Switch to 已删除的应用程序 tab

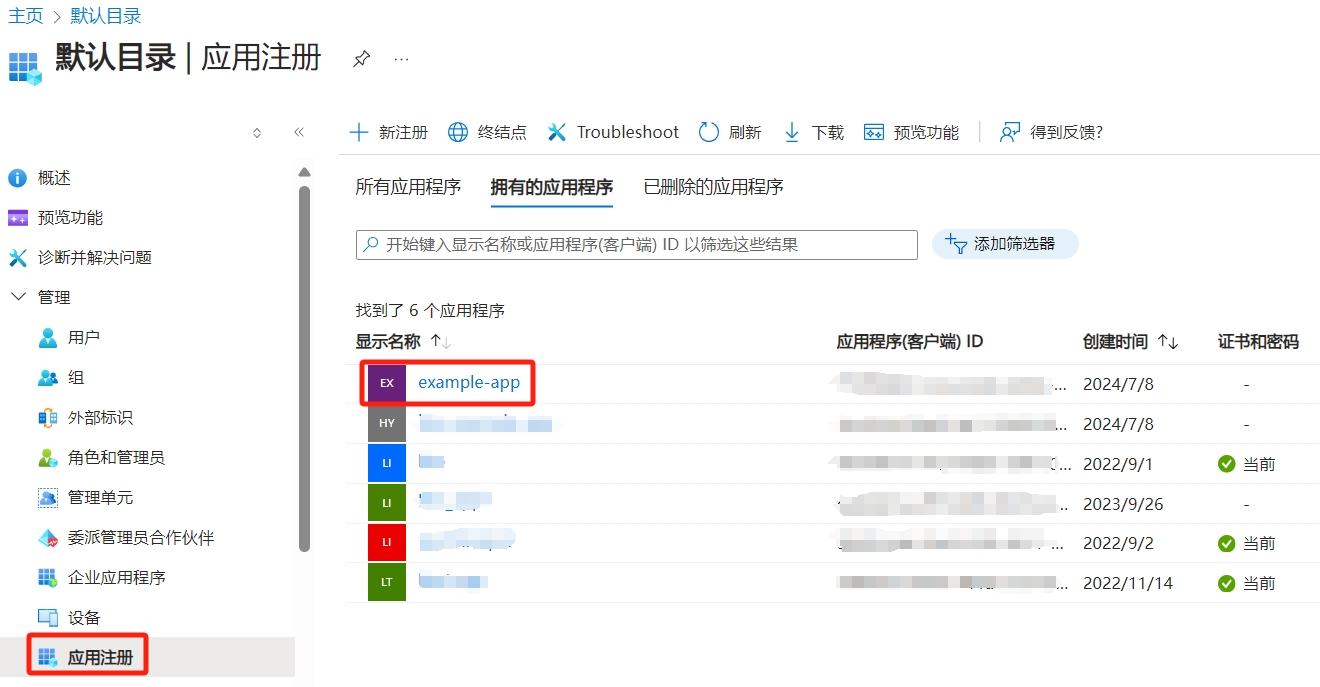click(713, 187)
